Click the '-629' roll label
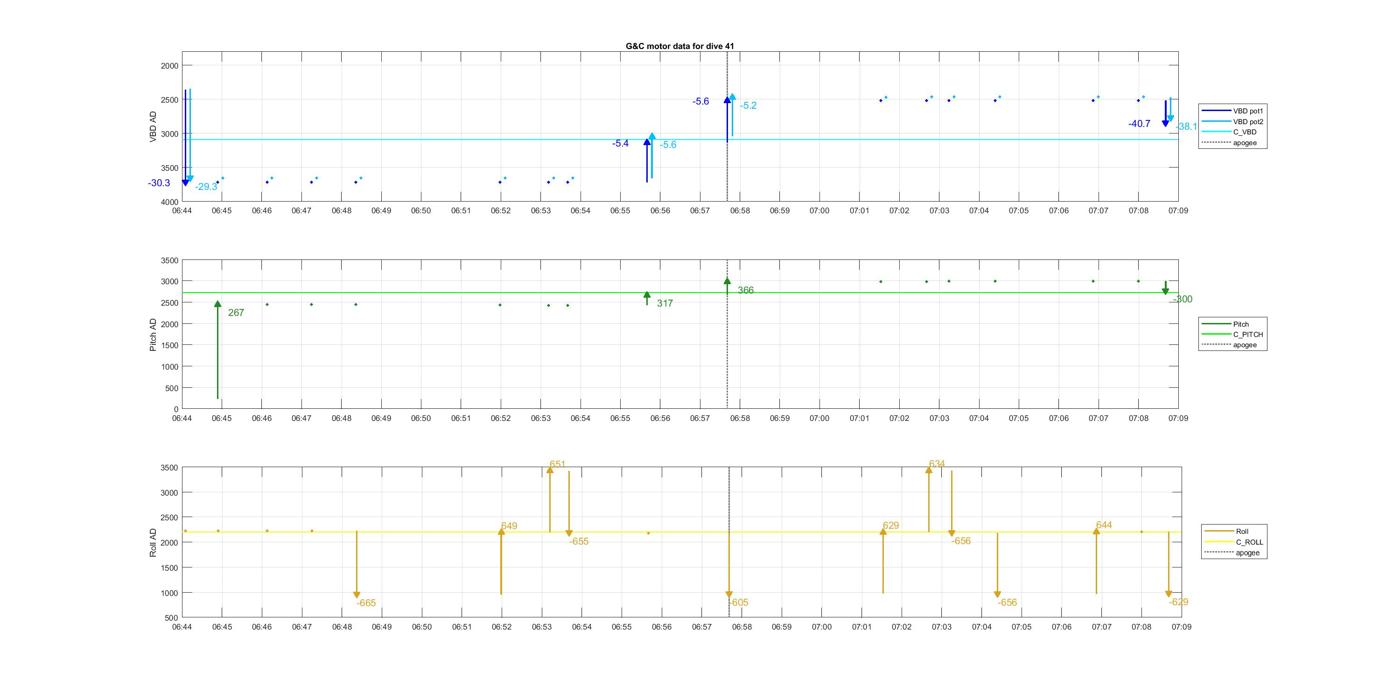The image size is (1400, 693). (x=1178, y=602)
